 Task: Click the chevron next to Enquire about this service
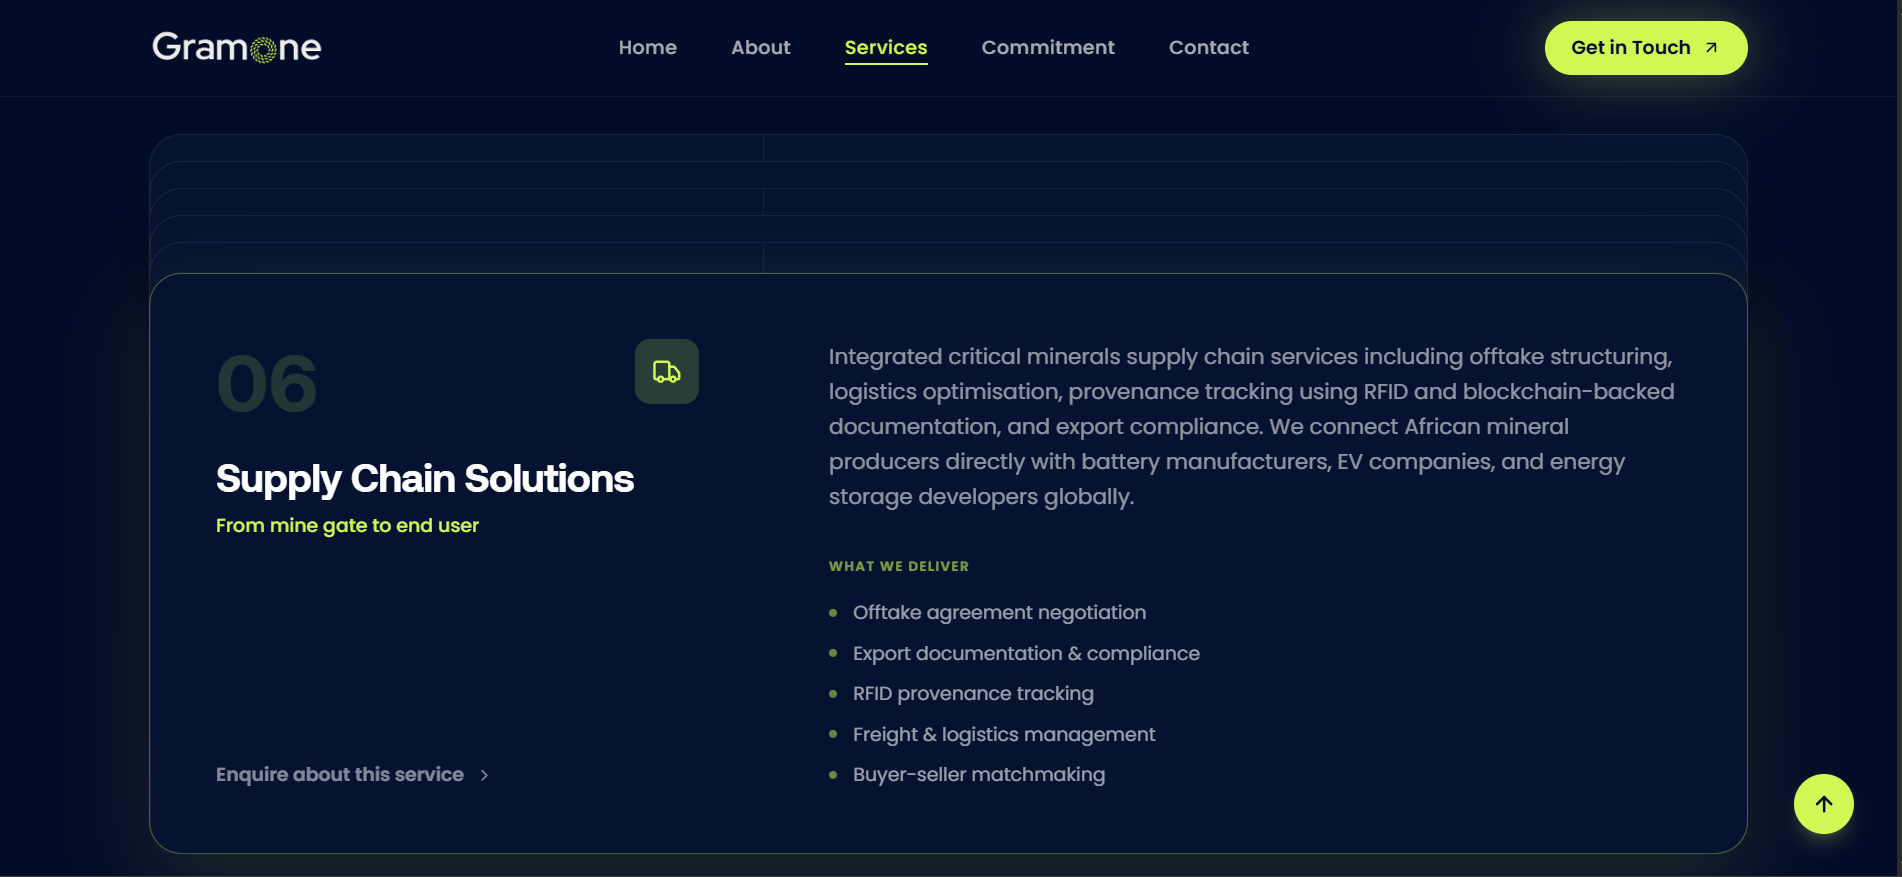pyautogui.click(x=484, y=775)
